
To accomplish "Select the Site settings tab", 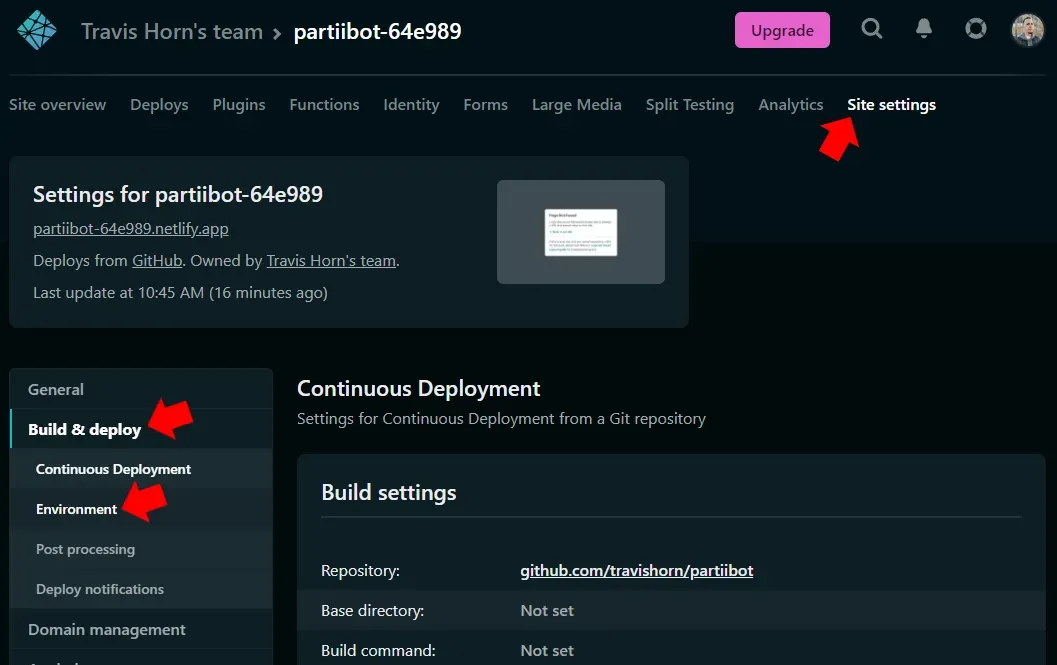I will (891, 104).
